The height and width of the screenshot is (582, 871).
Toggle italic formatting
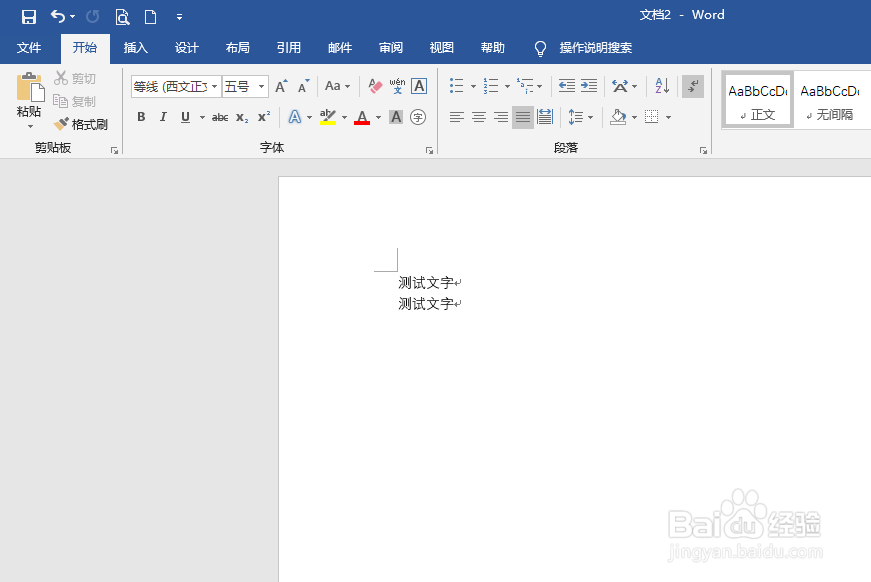[x=163, y=117]
